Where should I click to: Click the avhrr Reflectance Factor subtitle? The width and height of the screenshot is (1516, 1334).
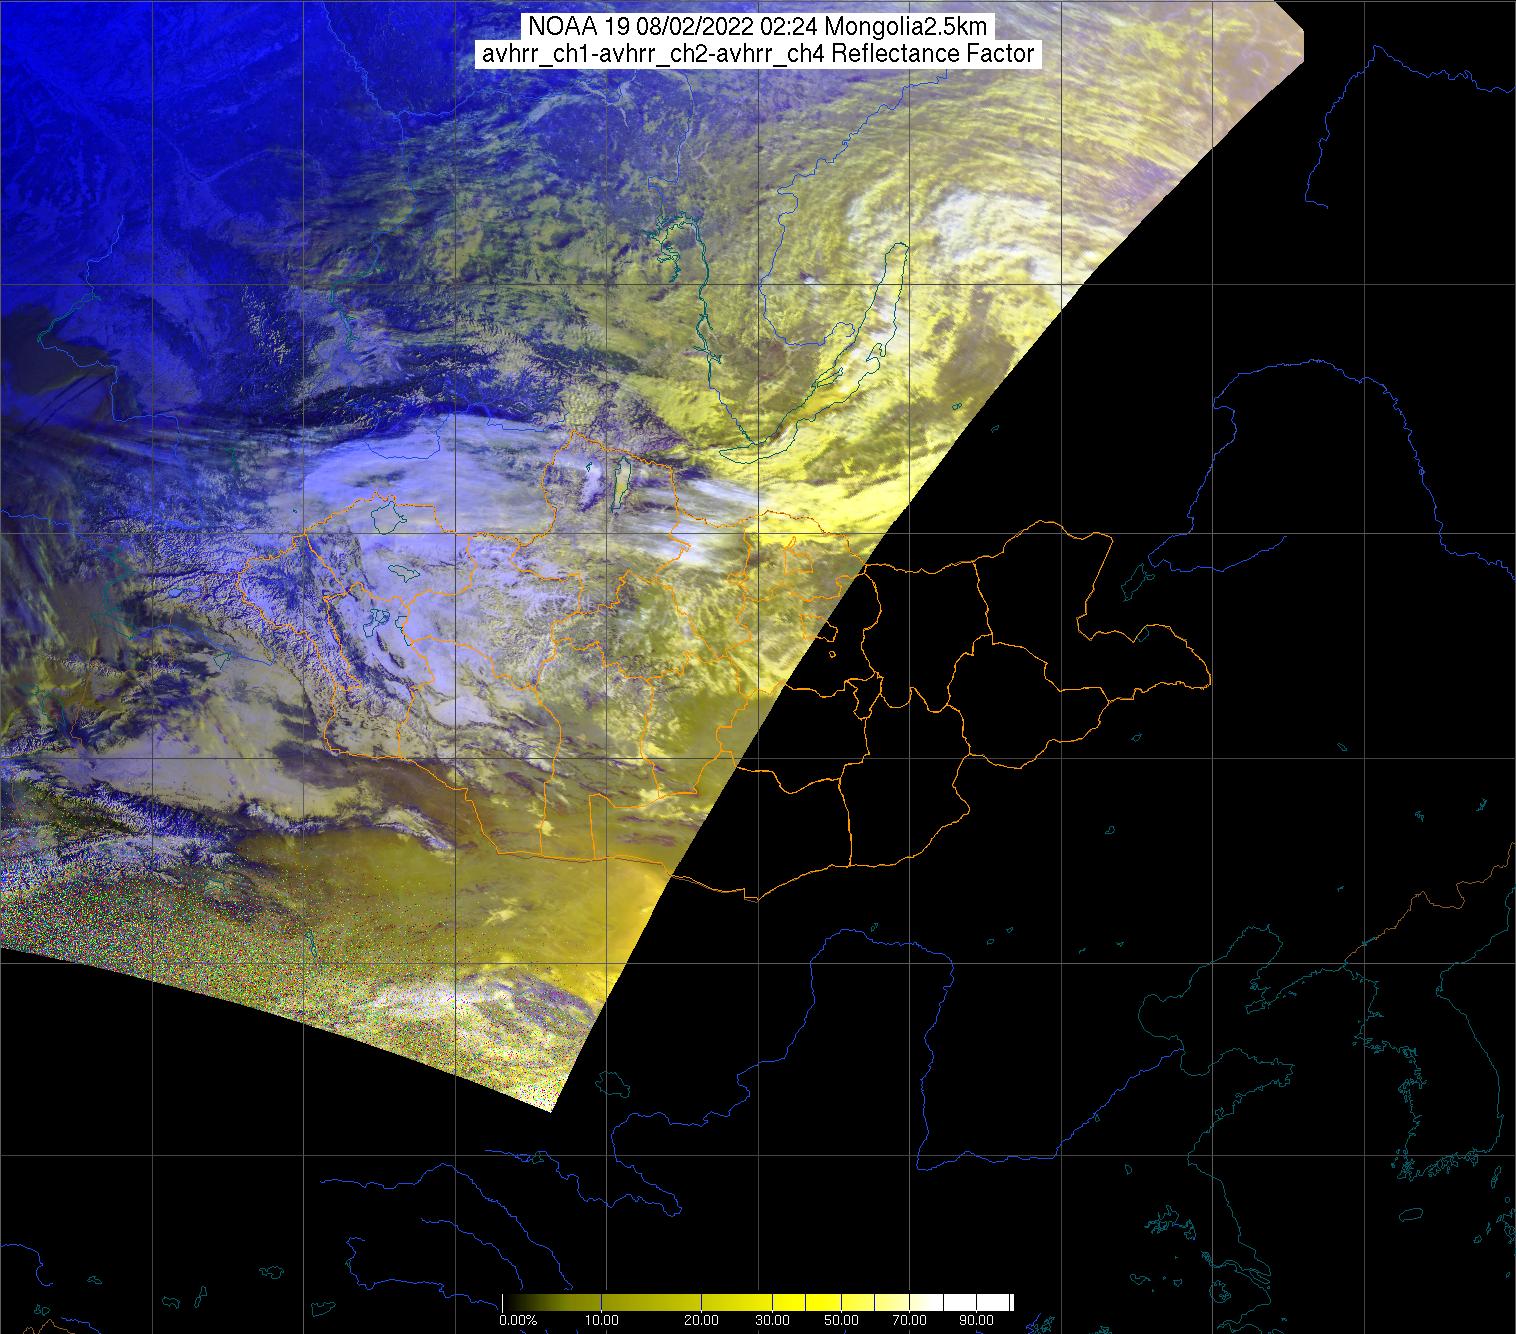point(757,54)
